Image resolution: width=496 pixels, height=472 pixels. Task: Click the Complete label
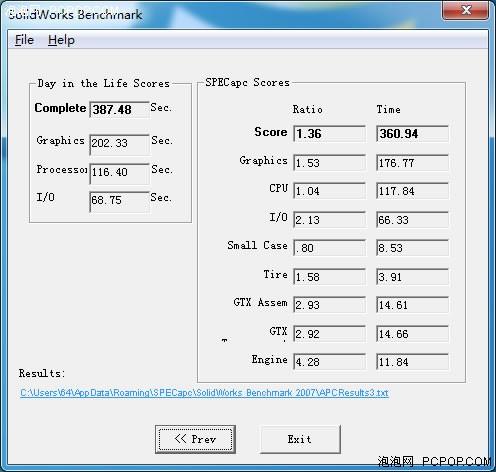pyautogui.click(x=60, y=108)
